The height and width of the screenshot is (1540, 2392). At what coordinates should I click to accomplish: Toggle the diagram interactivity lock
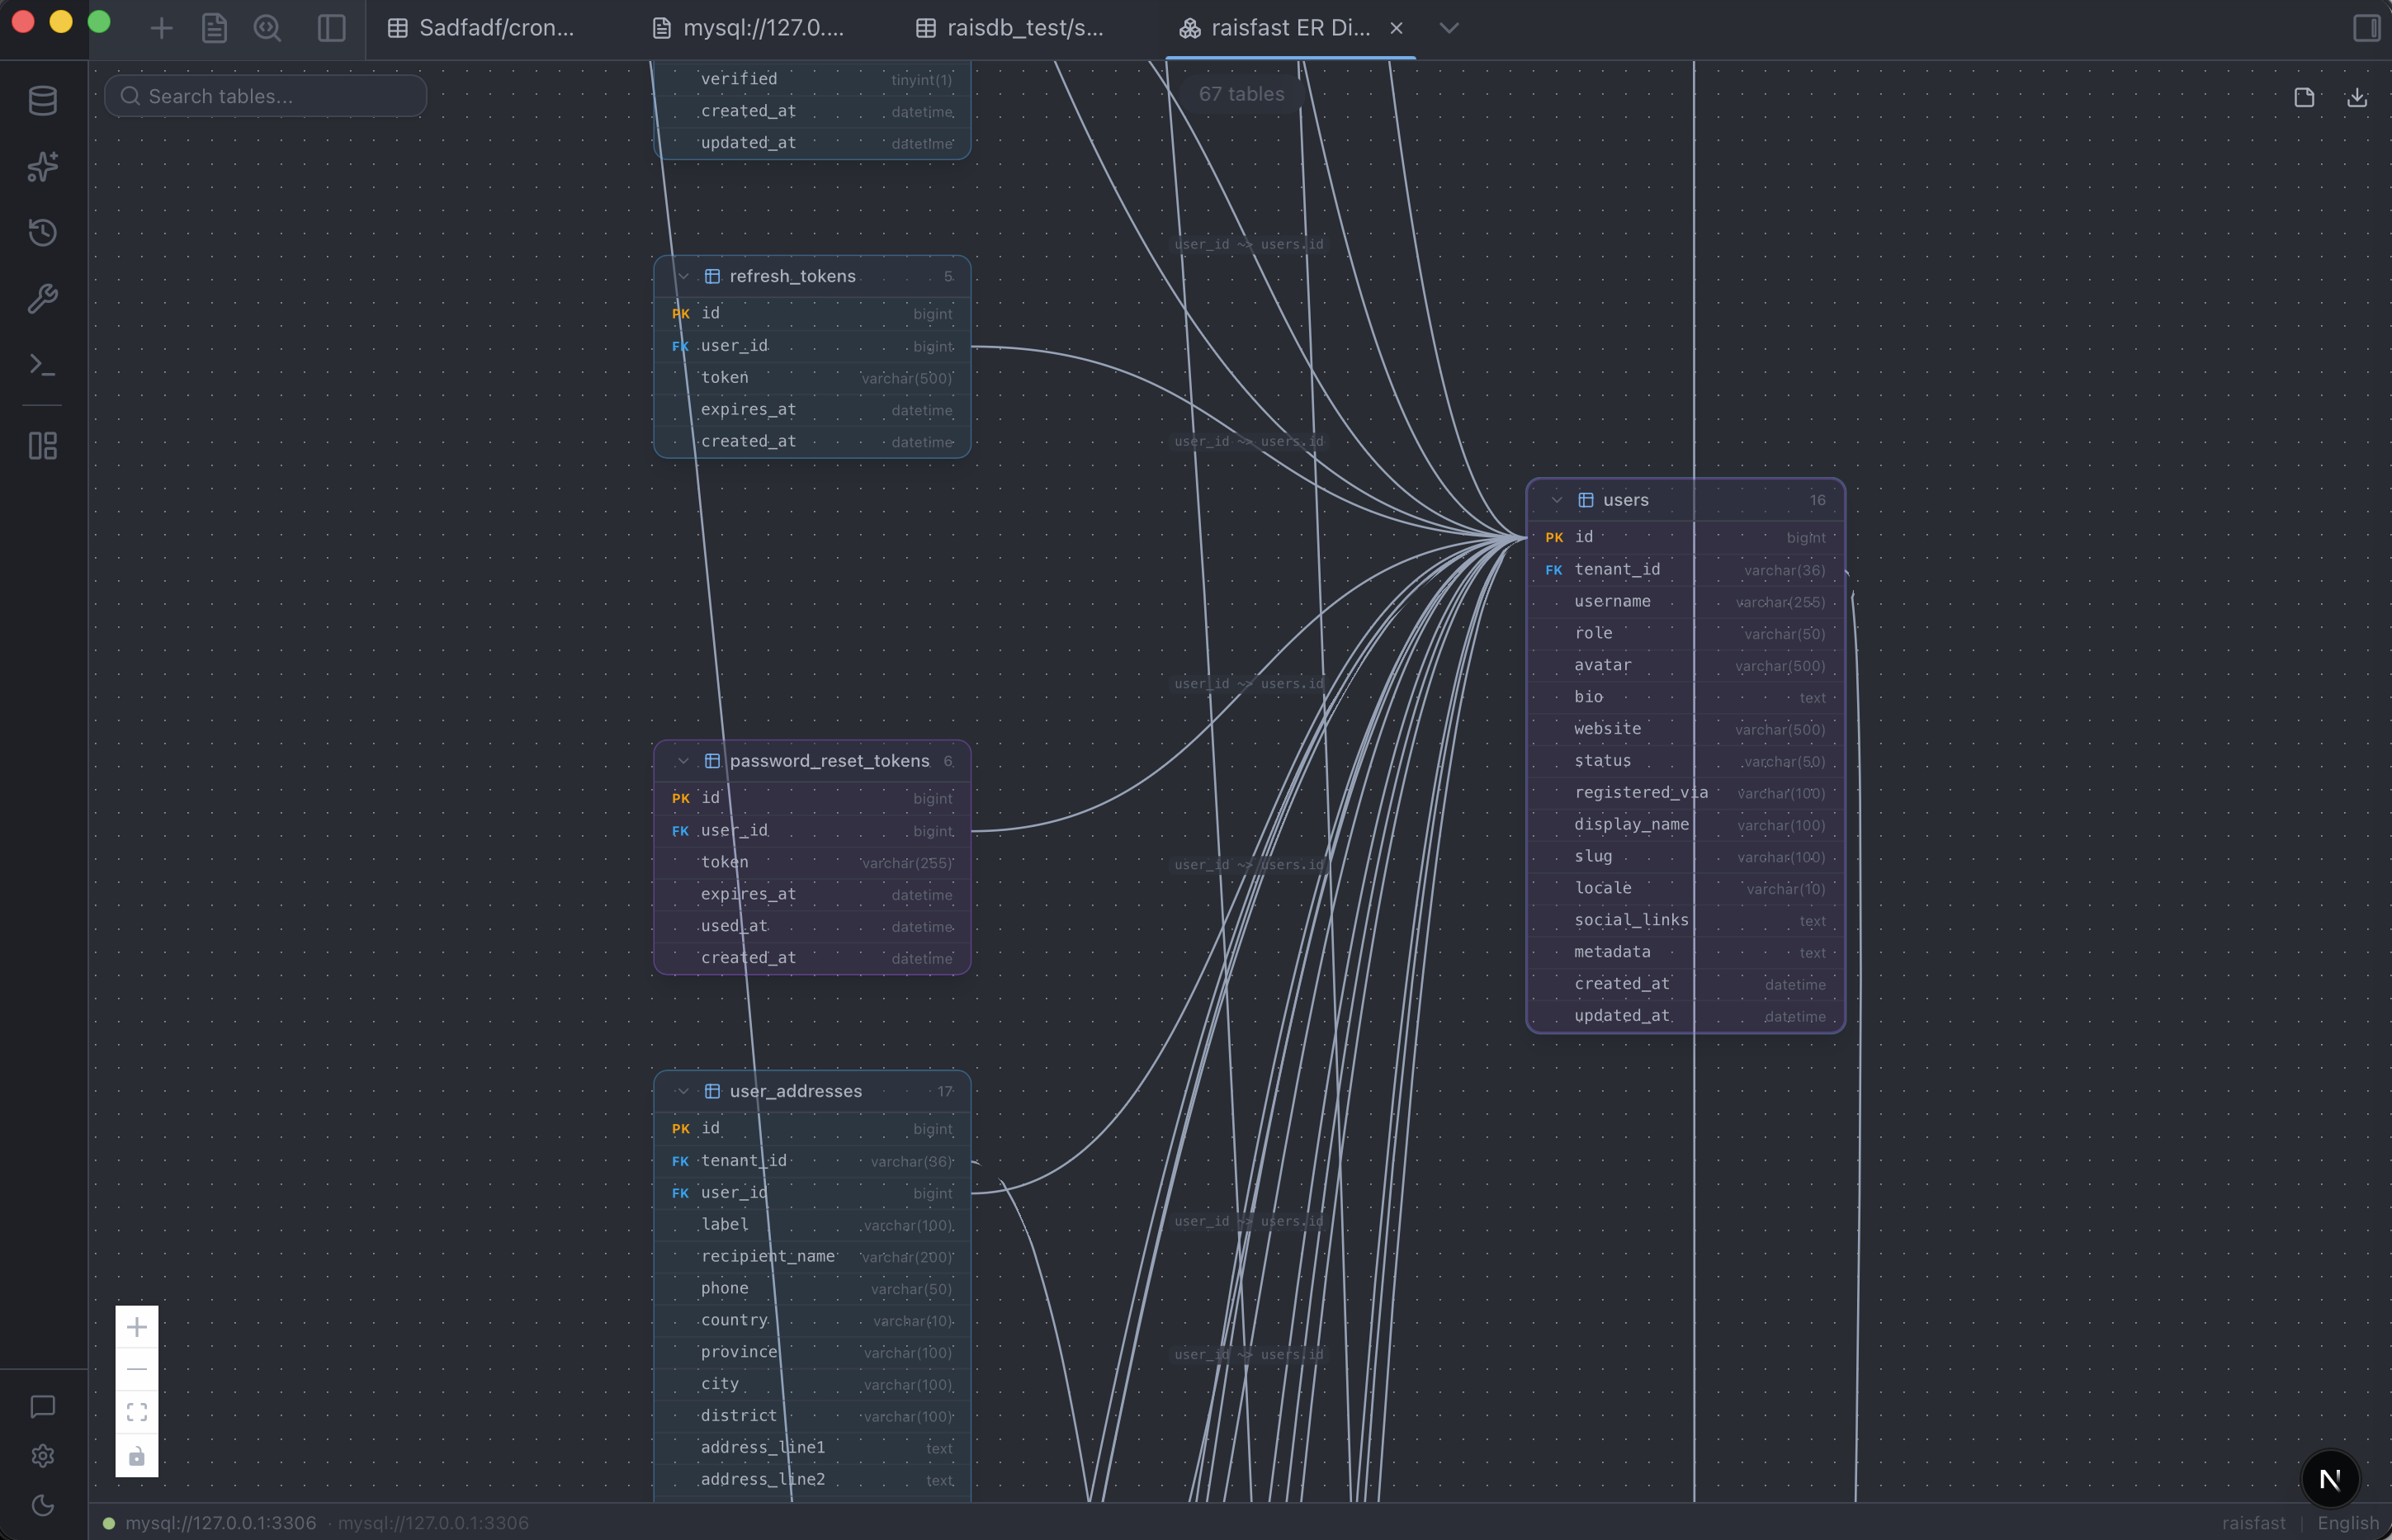click(x=137, y=1455)
